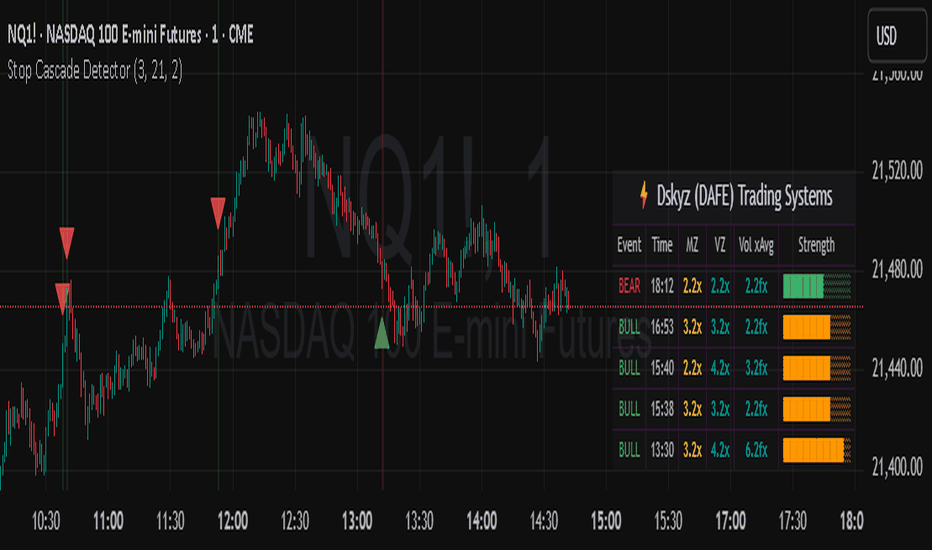The width and height of the screenshot is (932, 550).
Task: Click the 4.2x VZ value in the 15:40 row
Action: coord(720,369)
